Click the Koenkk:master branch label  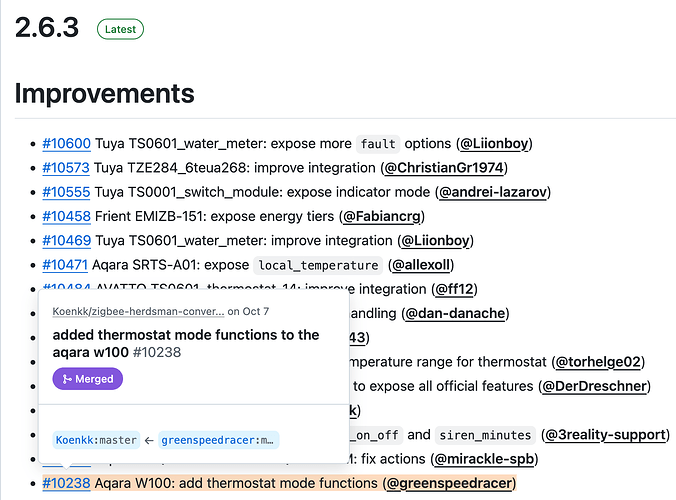tap(96, 439)
